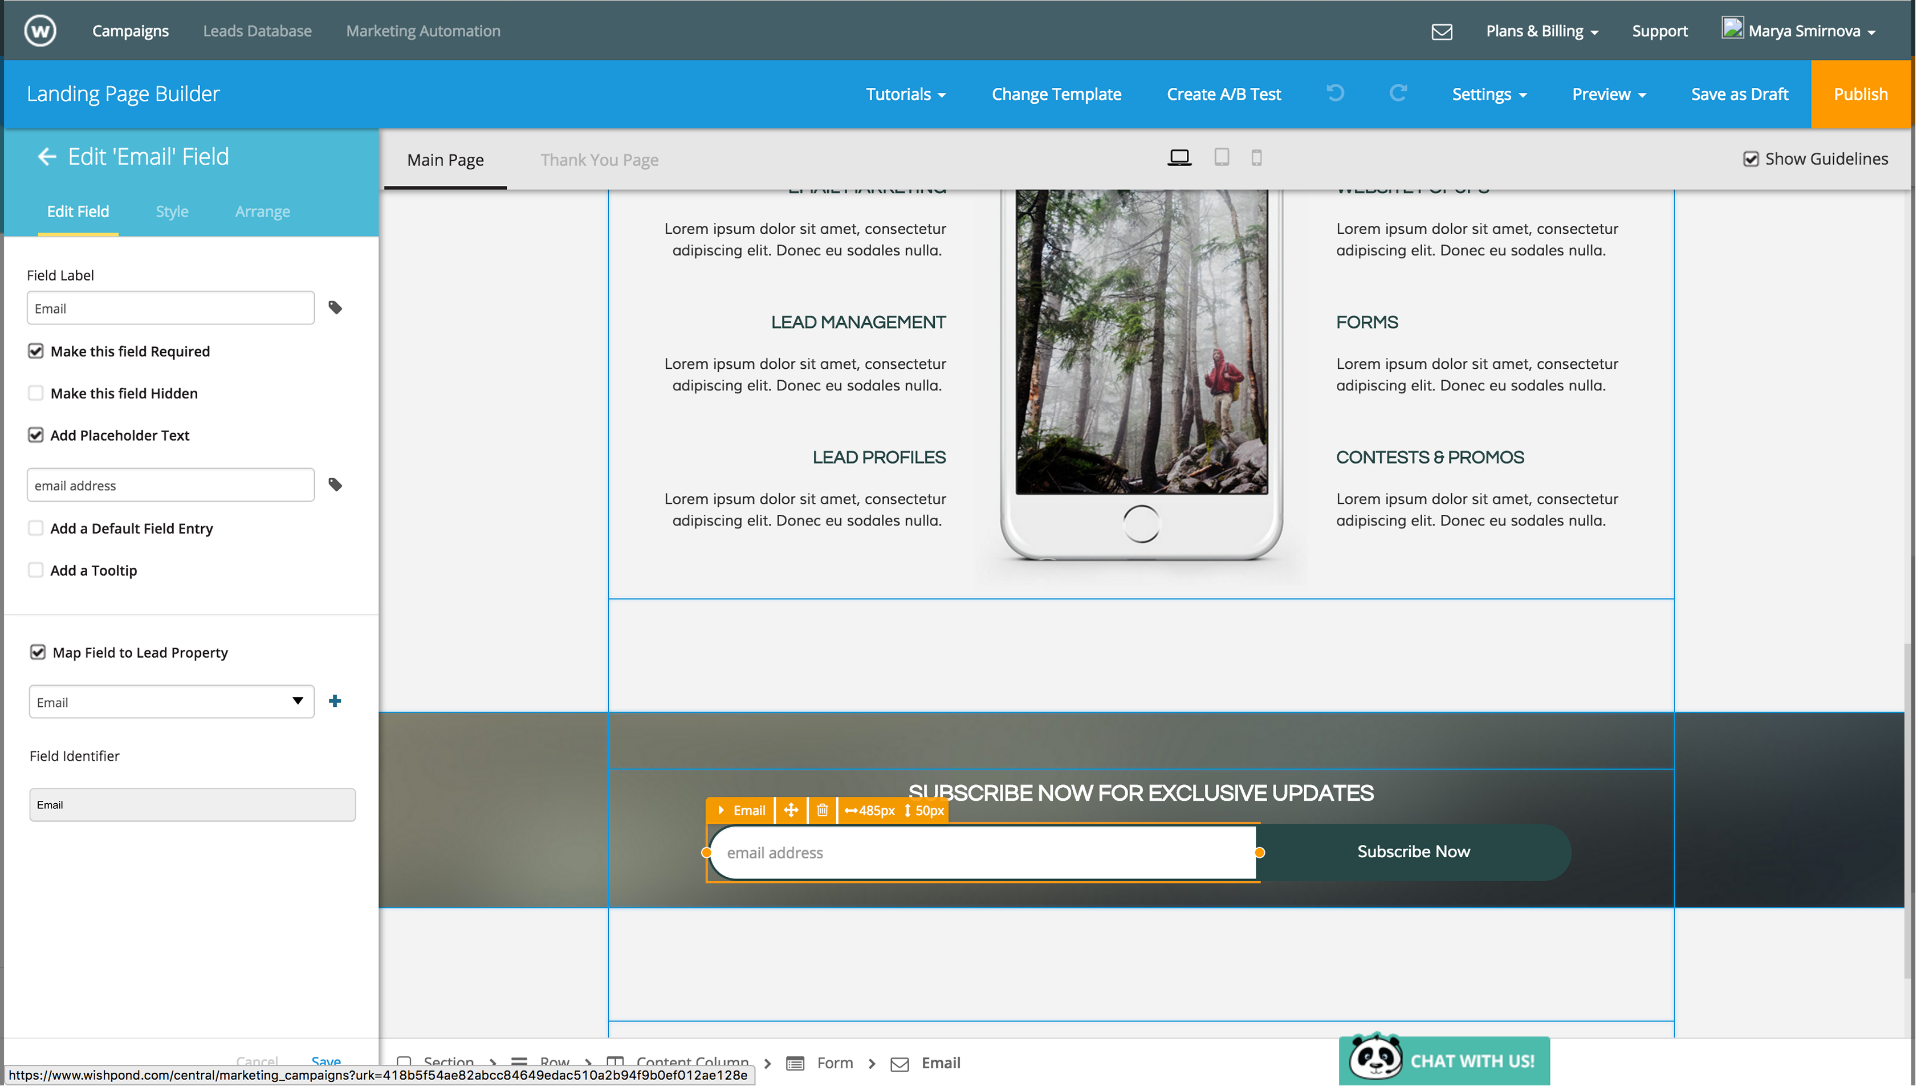Delete the Email field with trash icon
The image size is (1916, 1086).
pyautogui.click(x=822, y=810)
